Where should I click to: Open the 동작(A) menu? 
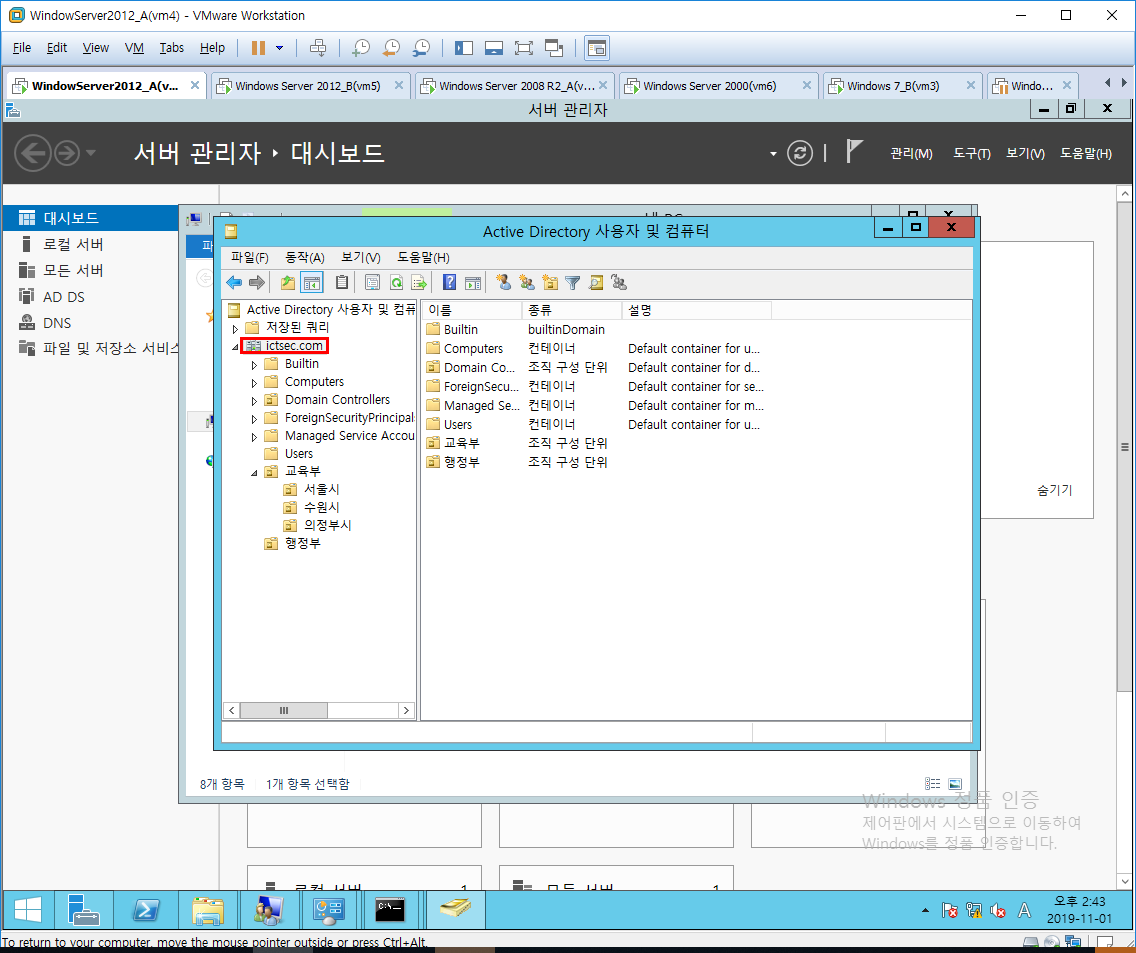click(305, 257)
